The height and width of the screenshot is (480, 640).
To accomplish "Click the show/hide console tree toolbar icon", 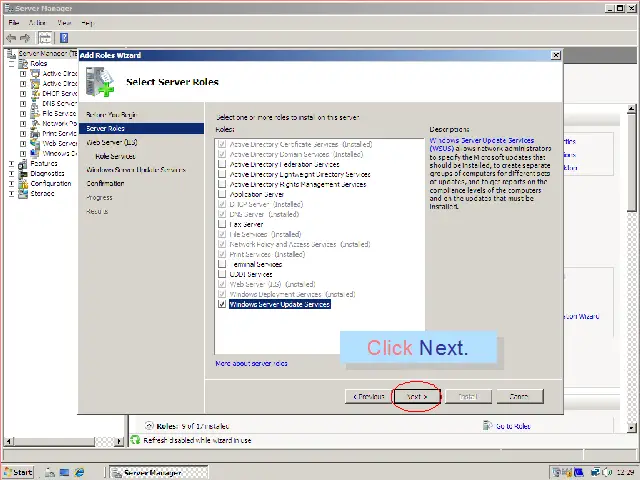I will (45, 38).
